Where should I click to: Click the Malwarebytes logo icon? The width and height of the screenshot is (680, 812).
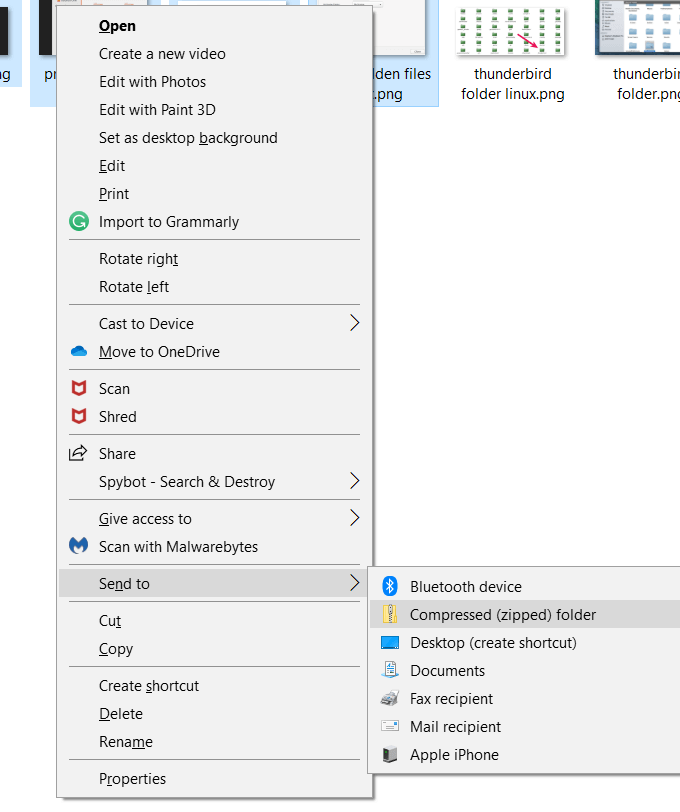79,546
